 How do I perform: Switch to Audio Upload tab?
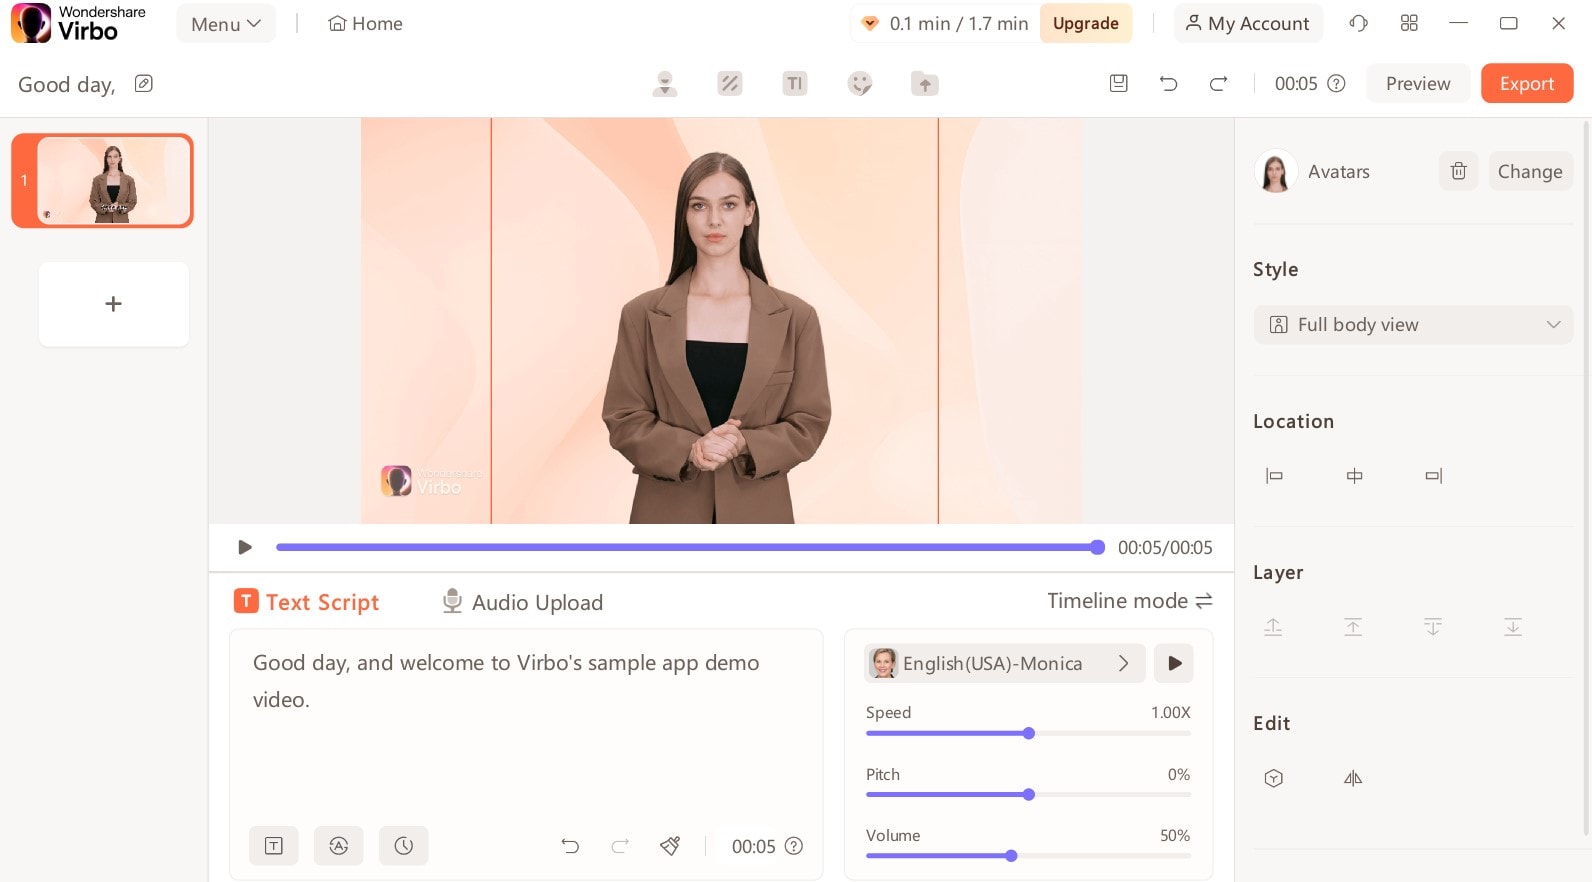click(x=523, y=602)
